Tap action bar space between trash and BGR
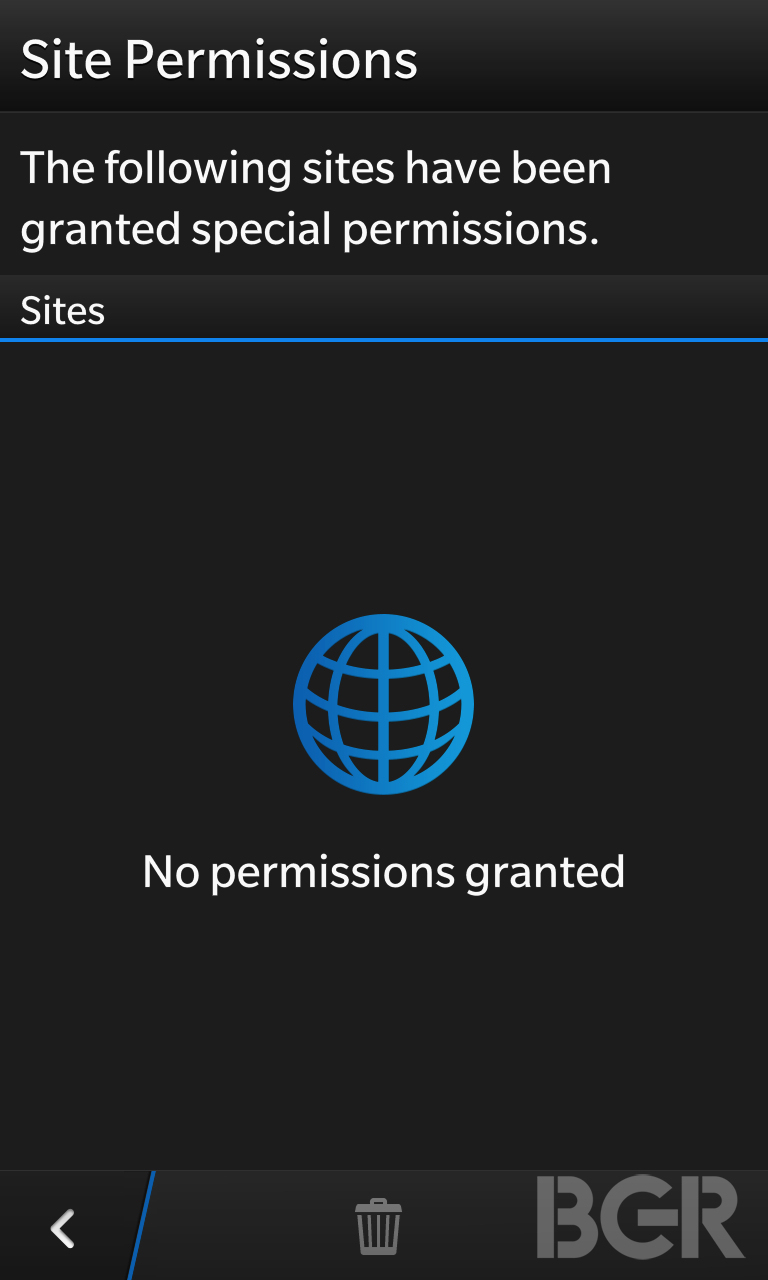Viewport: 768px width, 1280px height. [x=468, y=1226]
